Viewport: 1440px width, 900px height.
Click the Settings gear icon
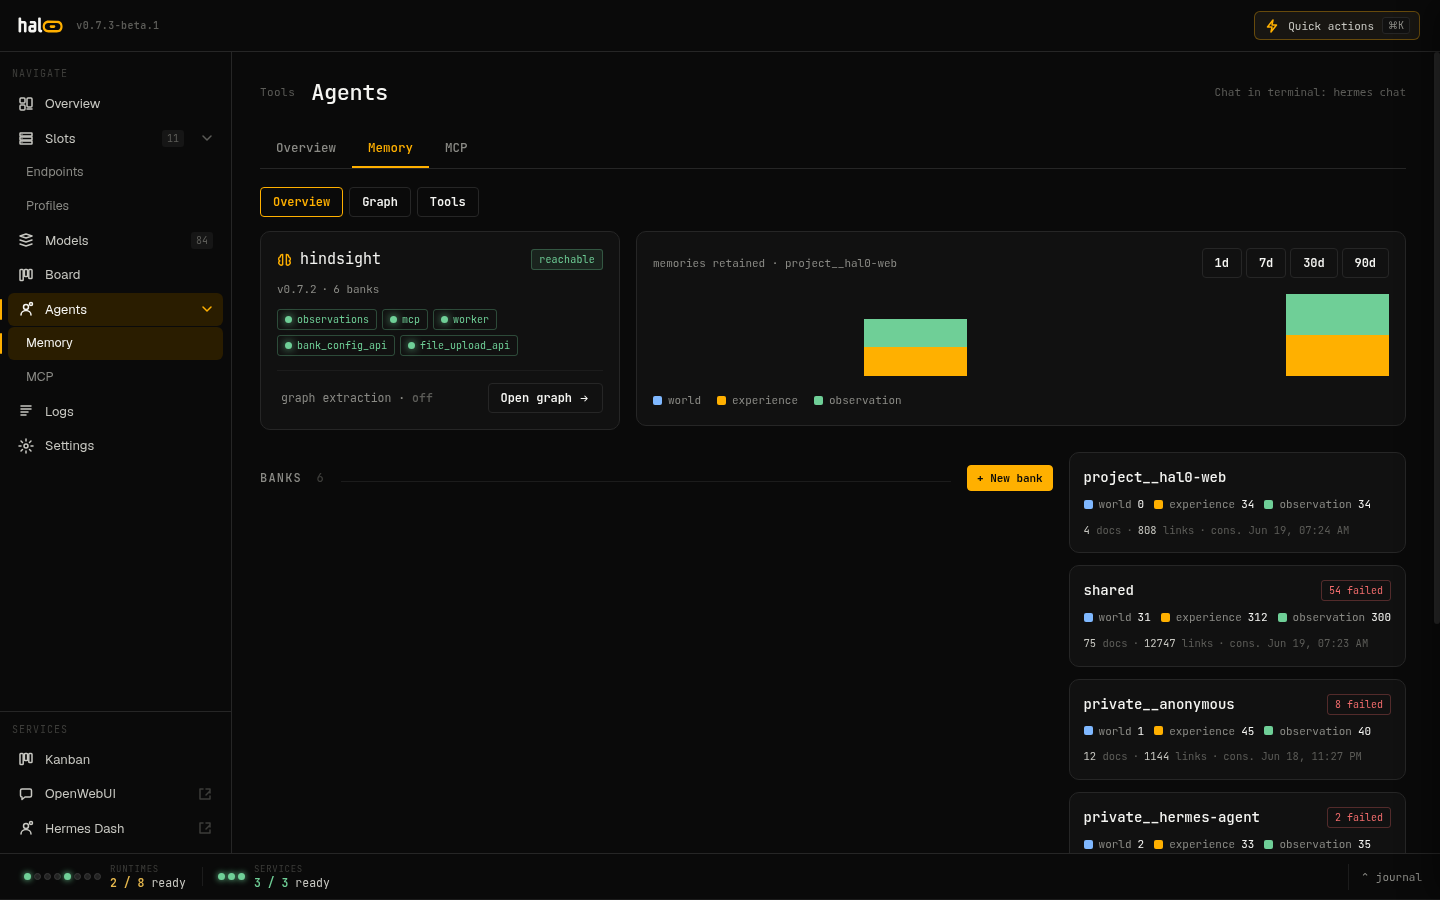pos(26,446)
